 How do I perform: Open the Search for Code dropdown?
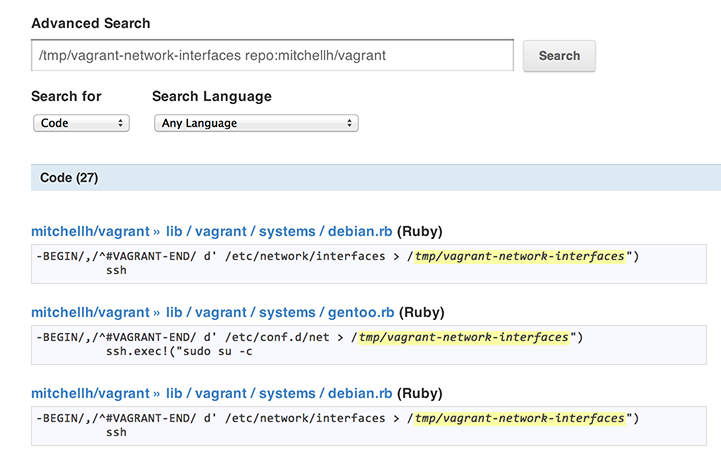81,123
